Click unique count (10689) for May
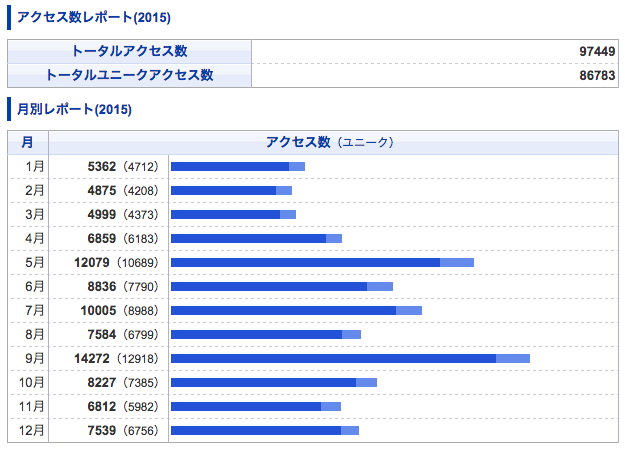 138,262
